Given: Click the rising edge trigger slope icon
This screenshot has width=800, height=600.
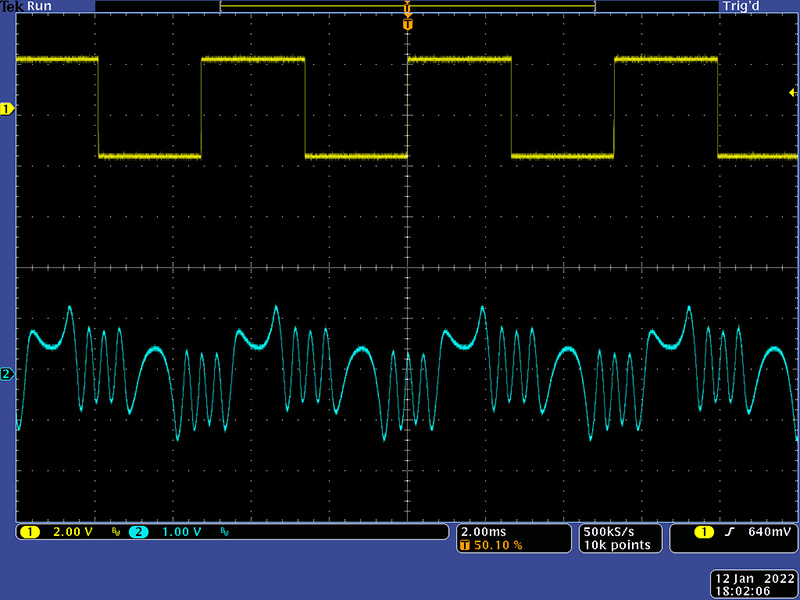Looking at the screenshot, I should click(730, 532).
